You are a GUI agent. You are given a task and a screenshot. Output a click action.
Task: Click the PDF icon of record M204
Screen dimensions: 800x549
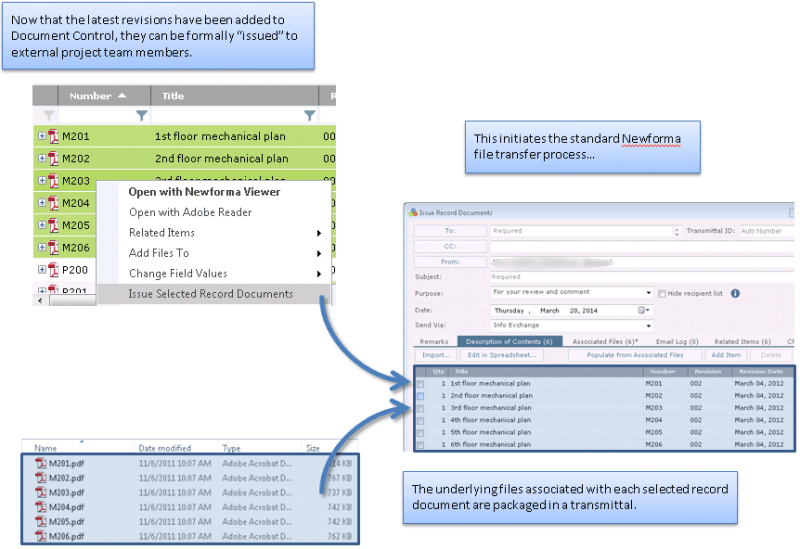[x=54, y=204]
